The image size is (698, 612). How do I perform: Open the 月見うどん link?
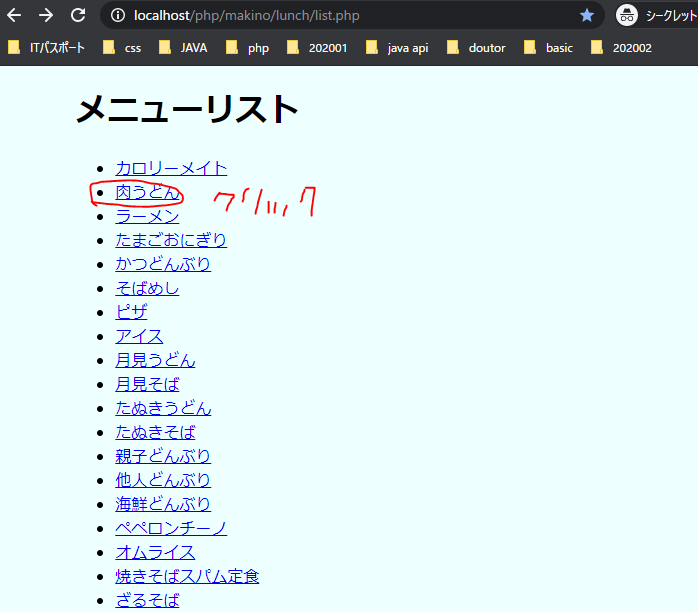point(155,361)
